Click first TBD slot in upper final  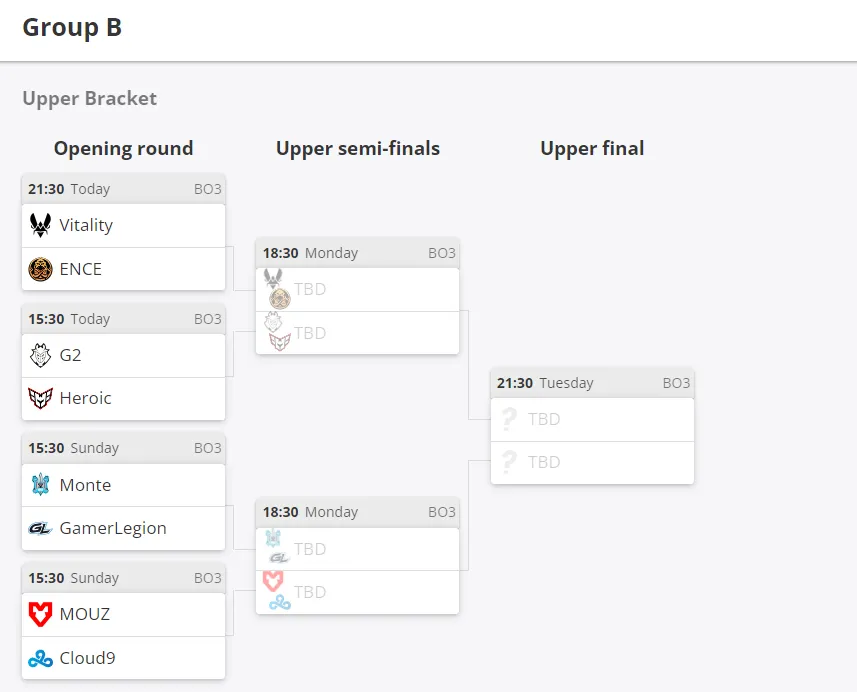tap(592, 419)
